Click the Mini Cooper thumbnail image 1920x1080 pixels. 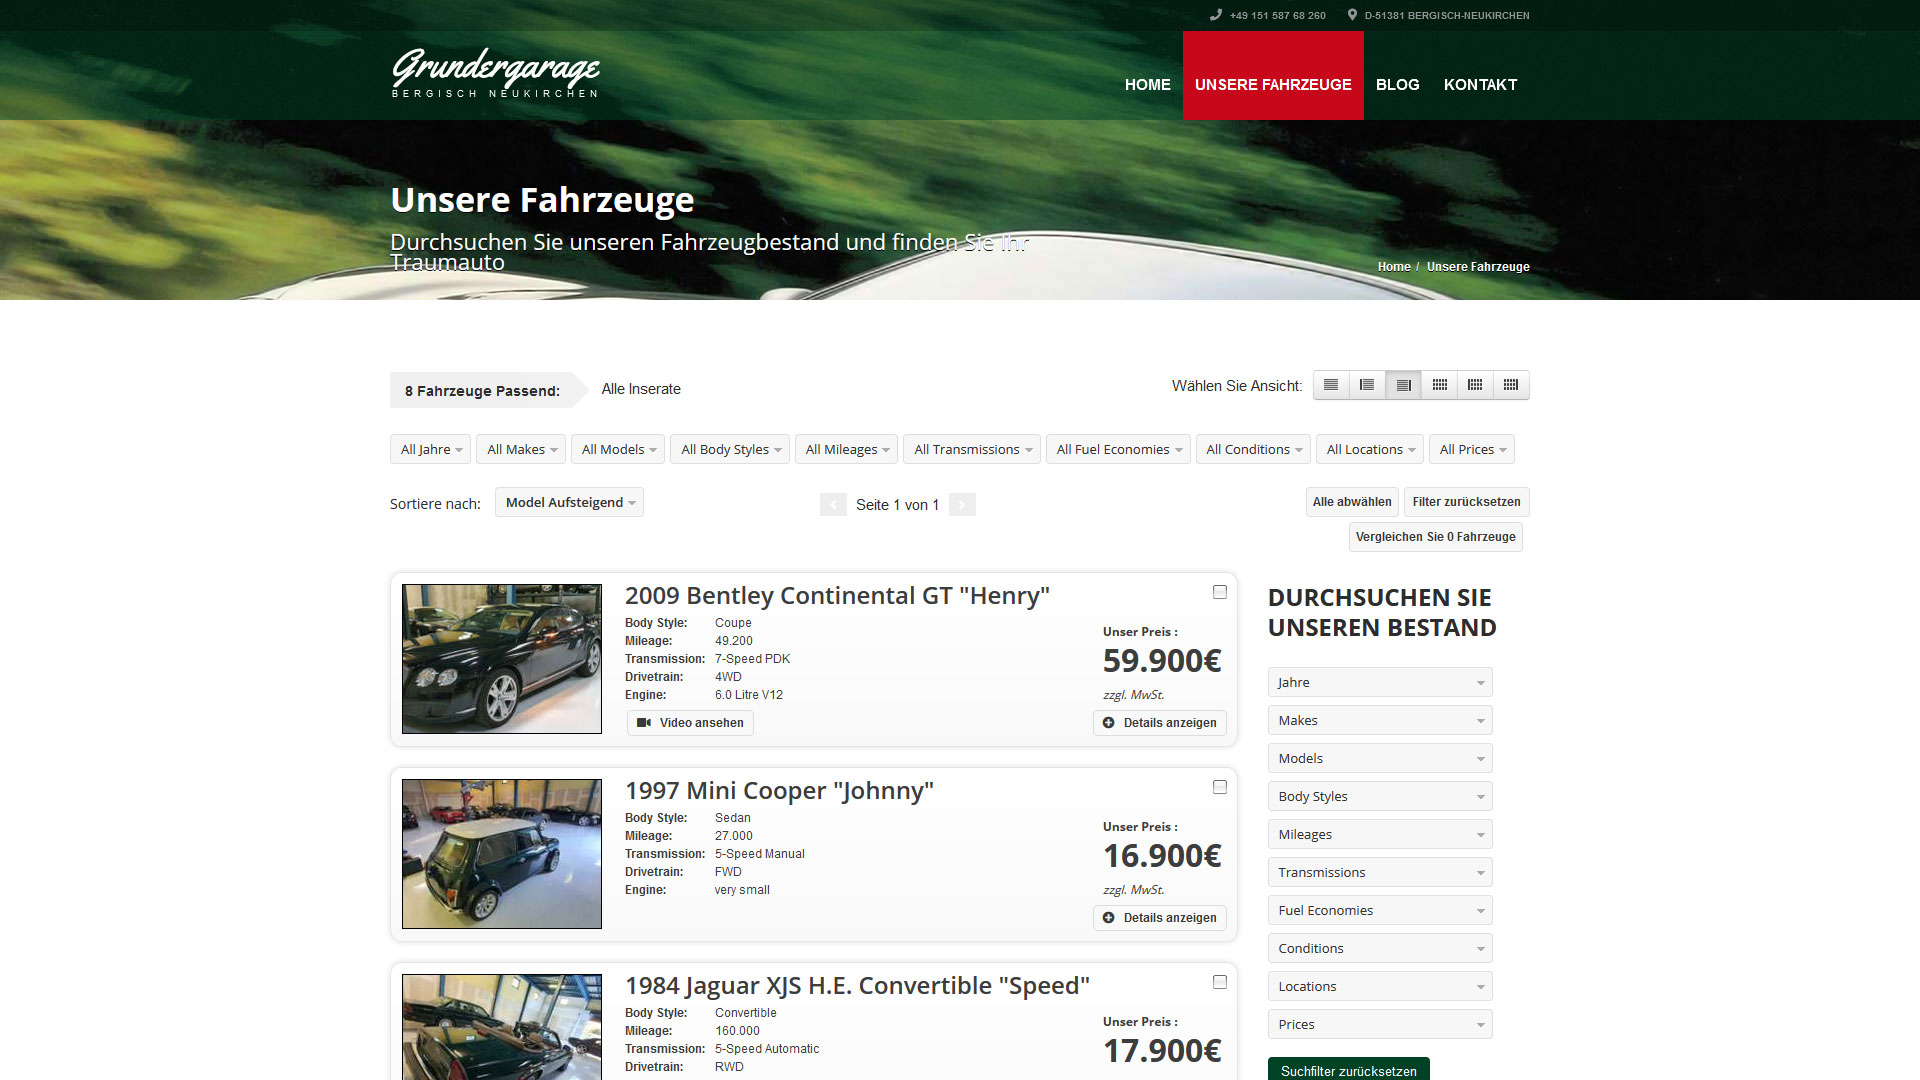point(502,854)
